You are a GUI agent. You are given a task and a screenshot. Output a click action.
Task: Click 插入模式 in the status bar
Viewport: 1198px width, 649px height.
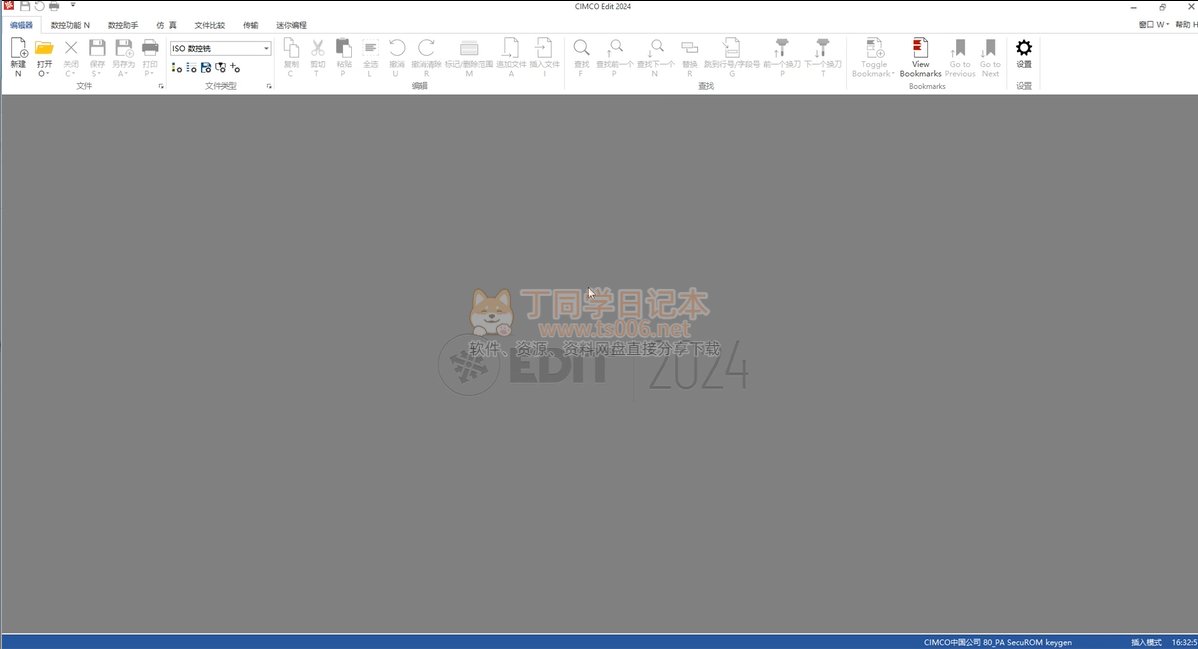click(x=1146, y=642)
